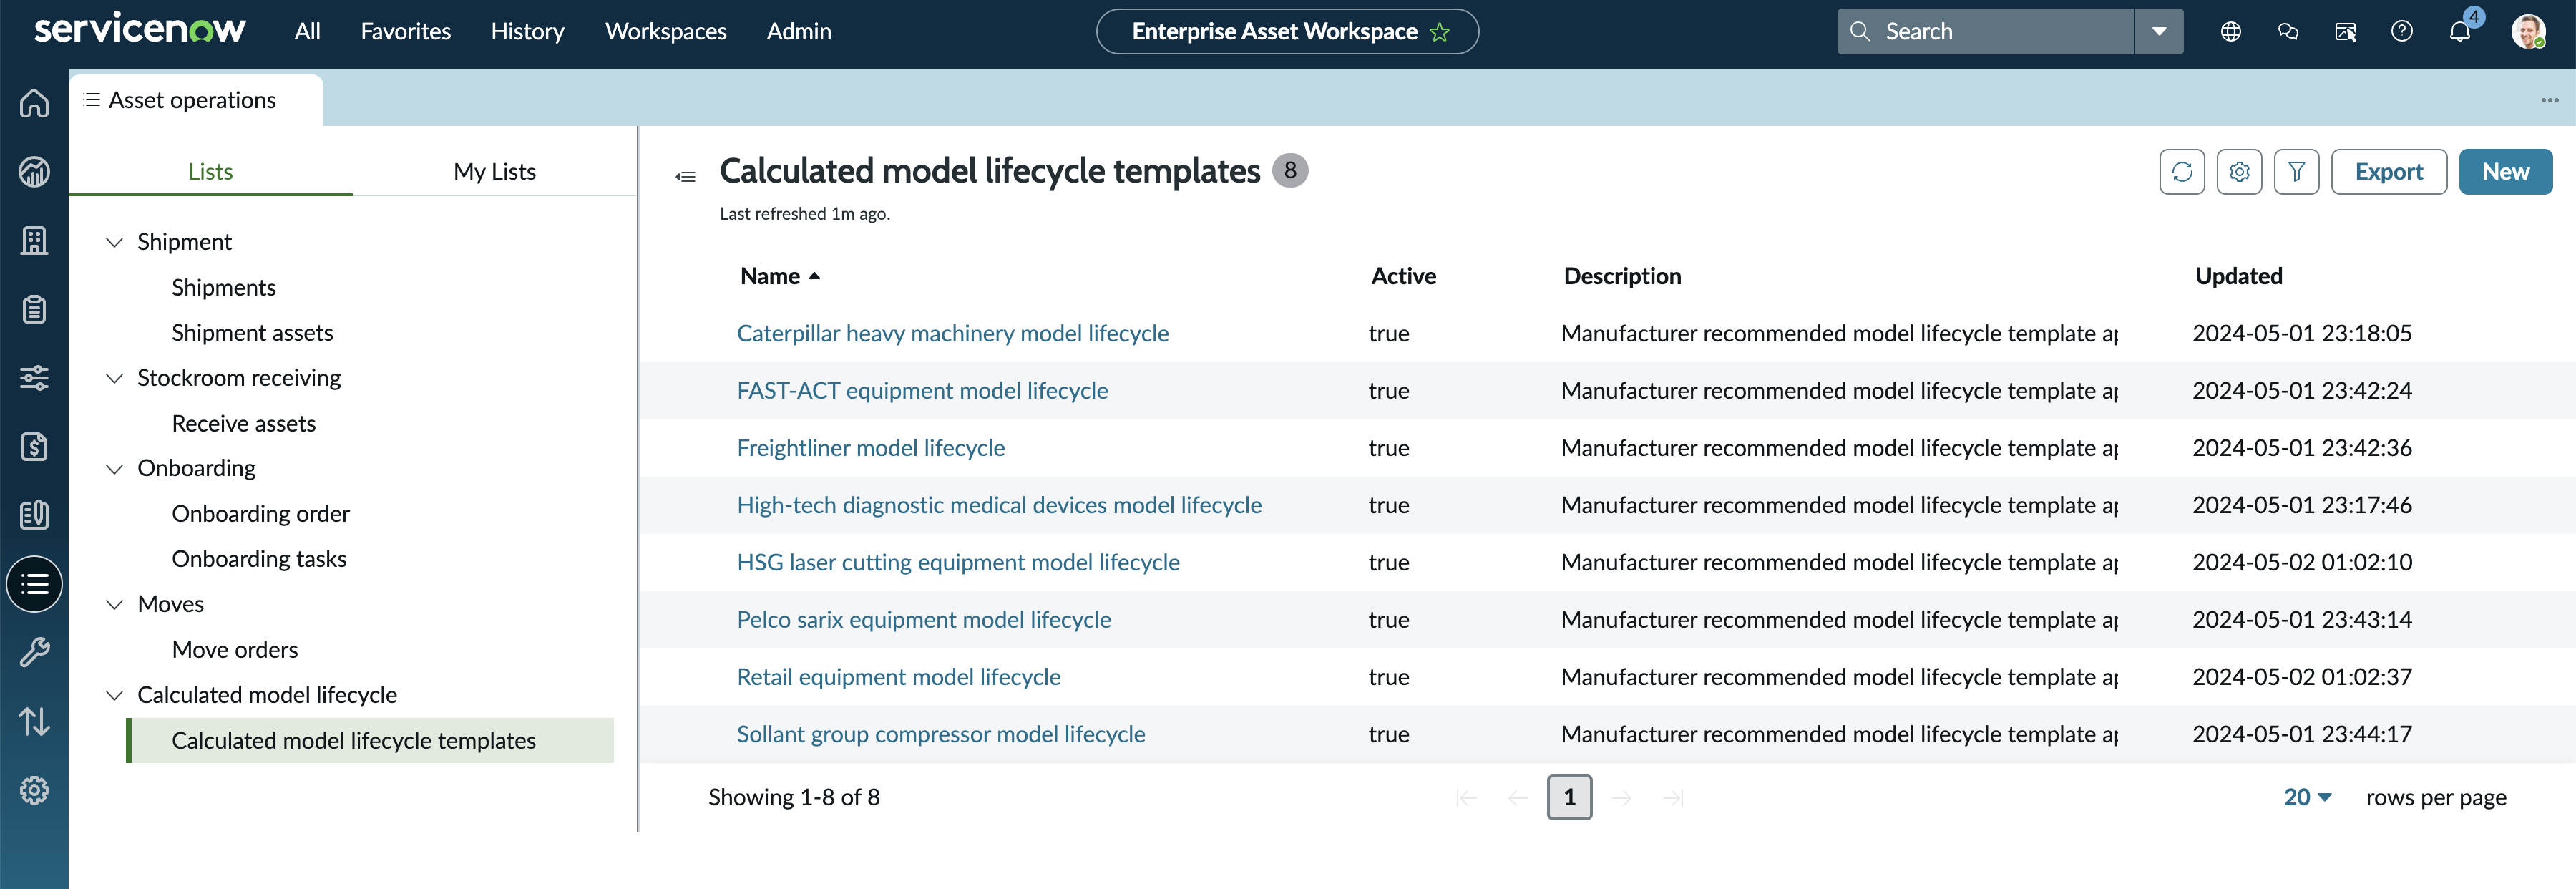Open the History menu
The width and height of the screenshot is (2576, 889).
(x=527, y=32)
